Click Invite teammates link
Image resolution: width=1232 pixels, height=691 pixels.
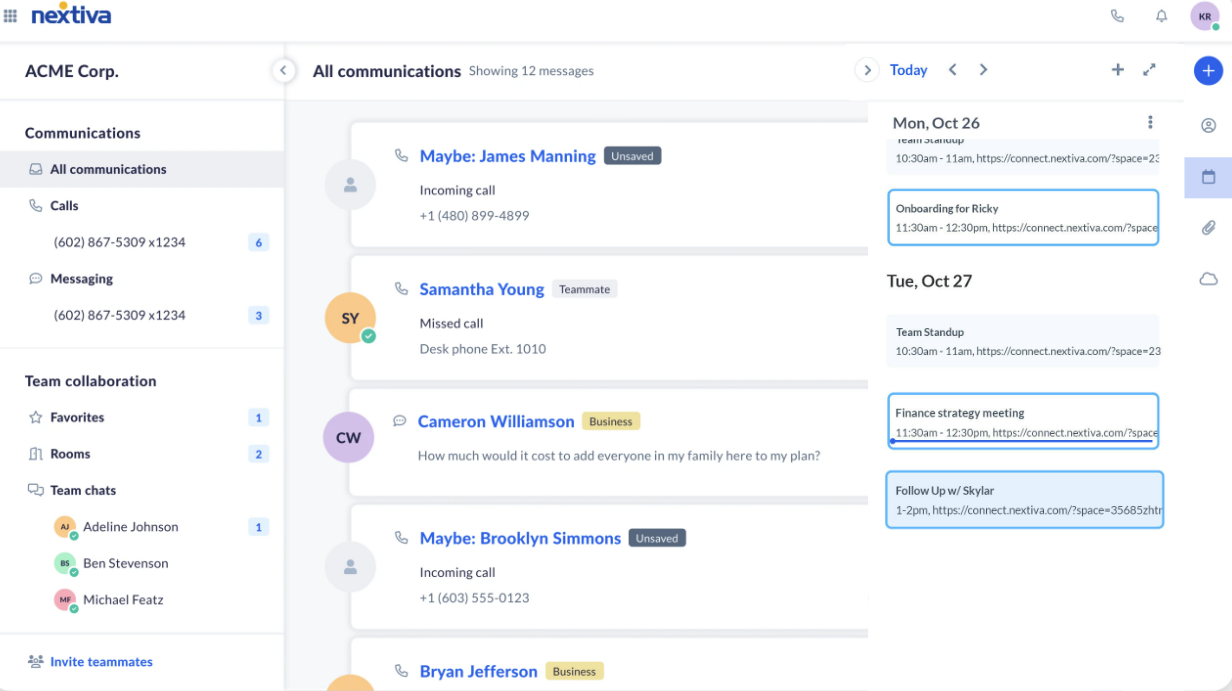101,662
